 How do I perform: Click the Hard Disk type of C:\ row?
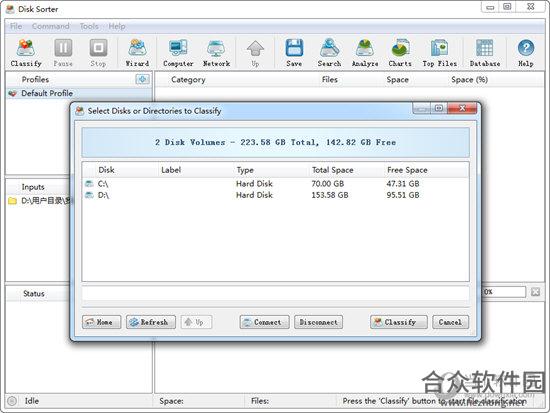coord(254,184)
